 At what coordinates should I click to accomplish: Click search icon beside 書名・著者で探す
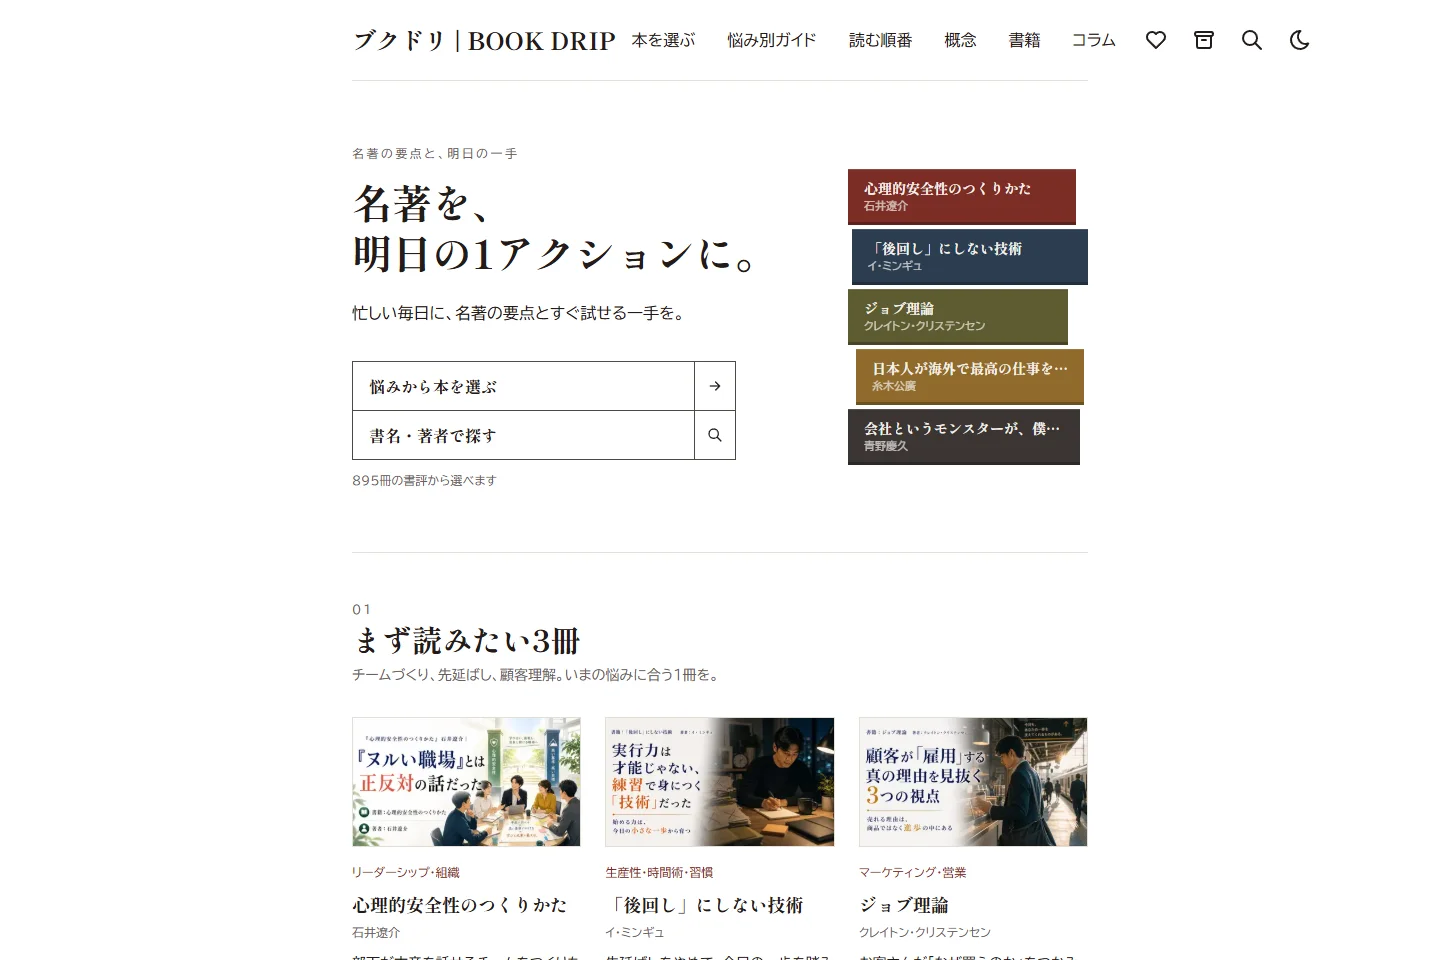tap(715, 435)
